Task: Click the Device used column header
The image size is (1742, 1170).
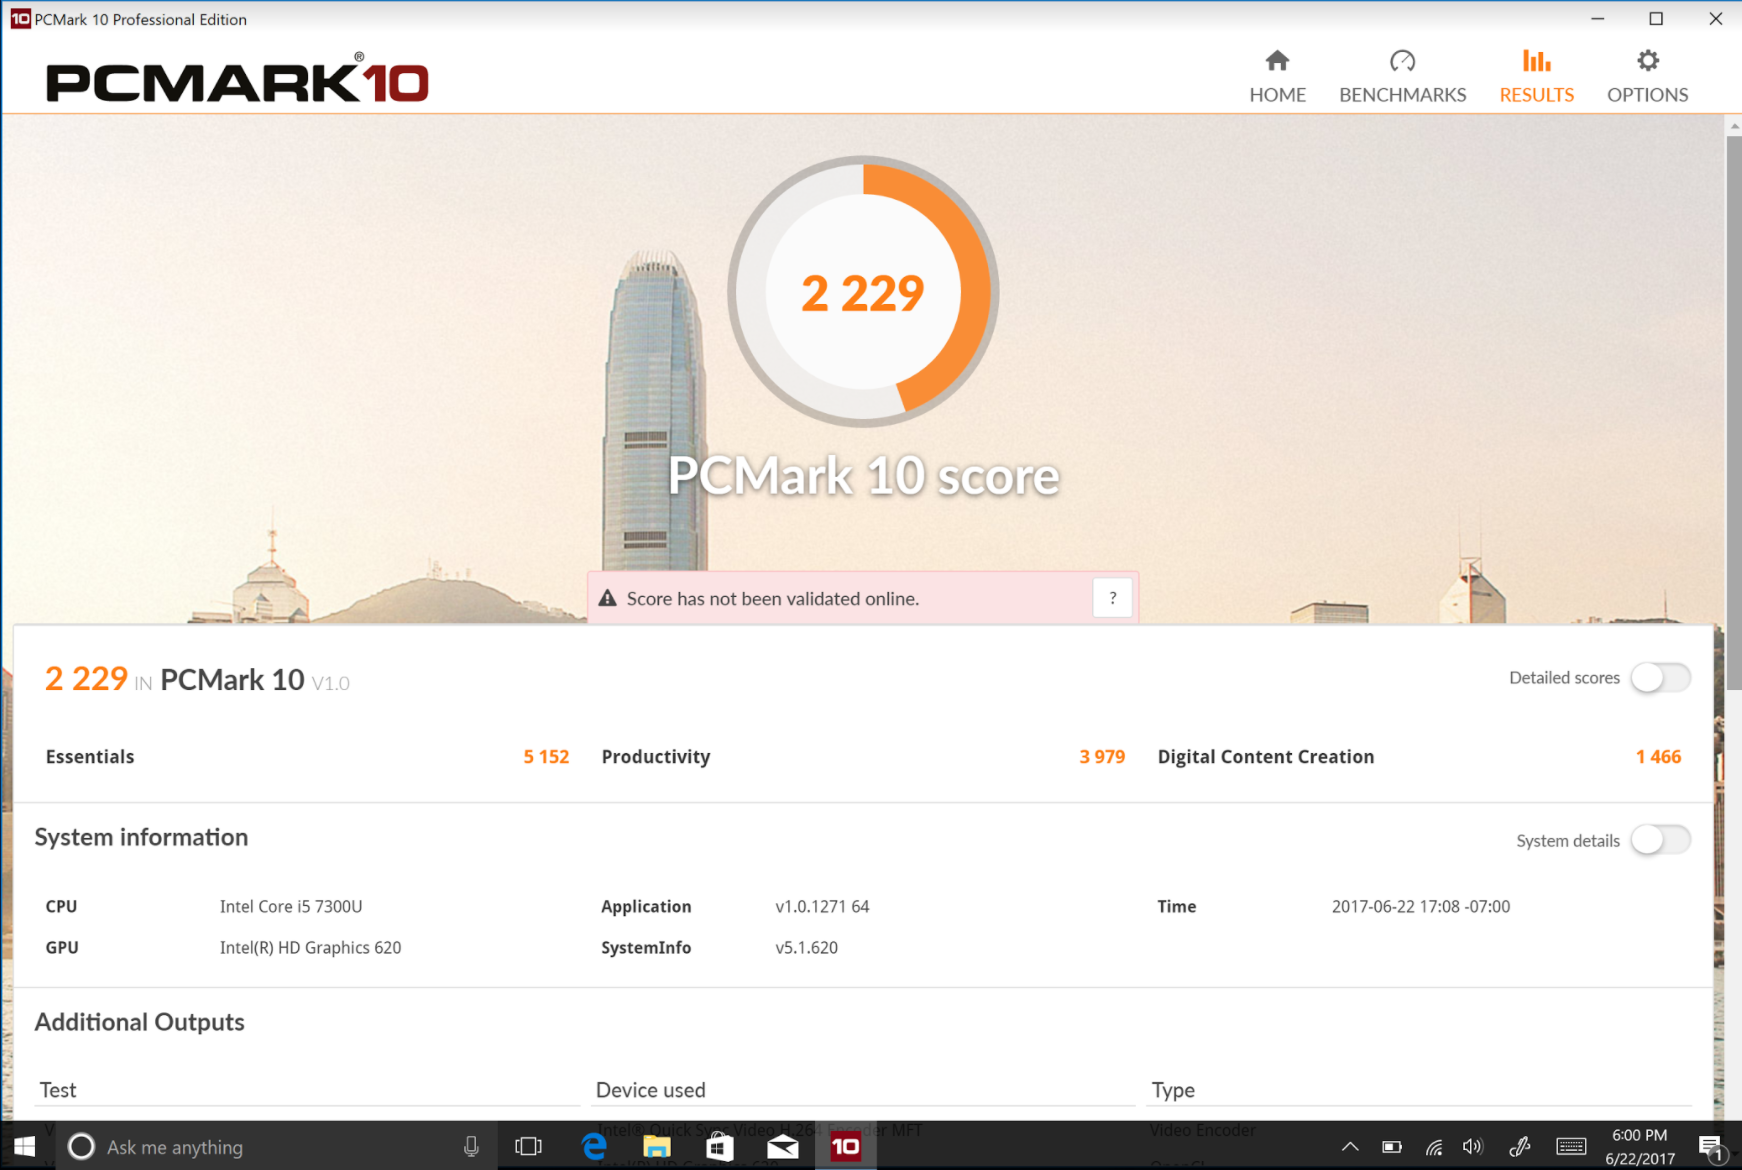Action: [x=650, y=1090]
